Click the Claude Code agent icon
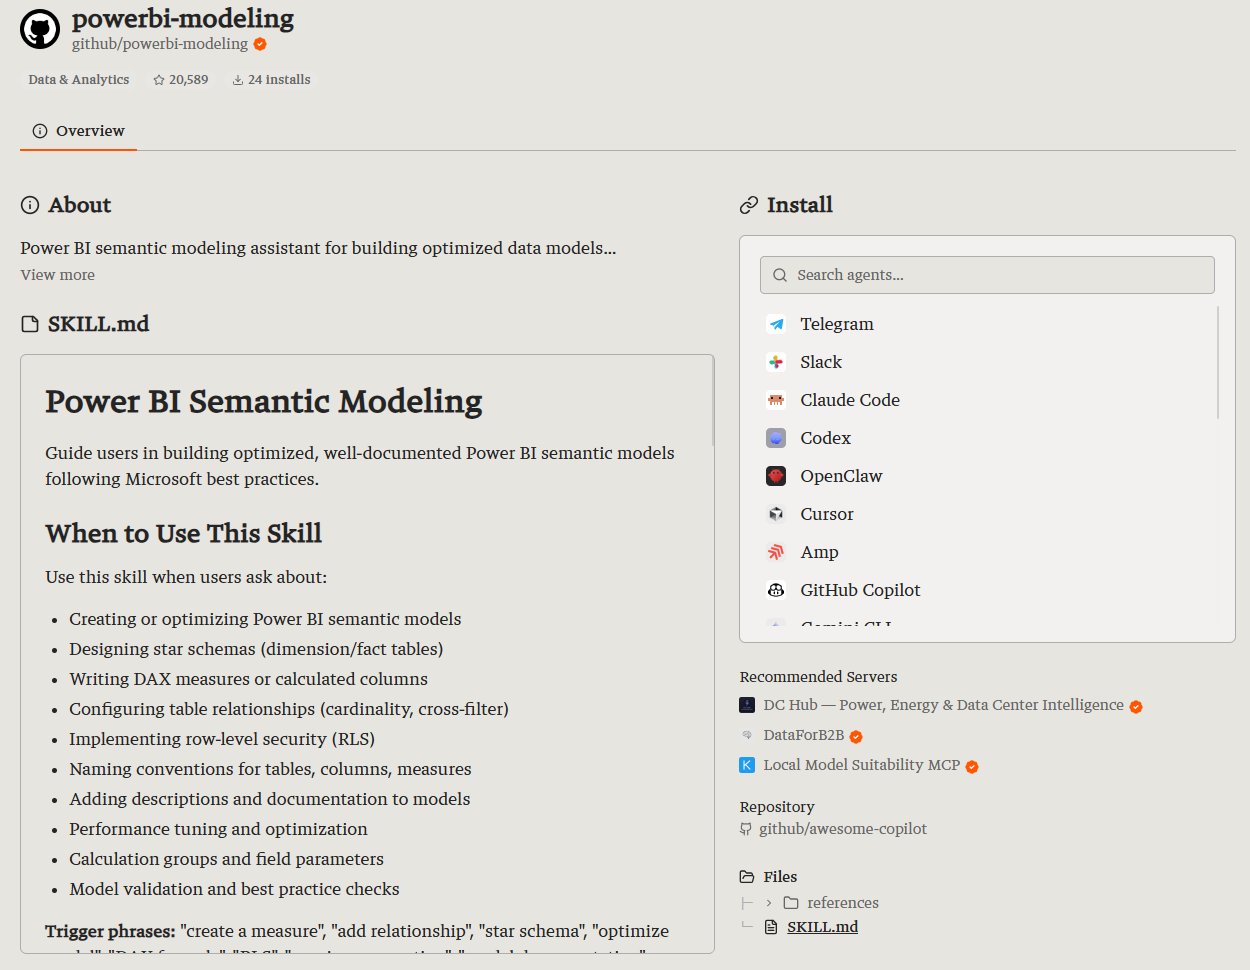 pyautogui.click(x=776, y=400)
